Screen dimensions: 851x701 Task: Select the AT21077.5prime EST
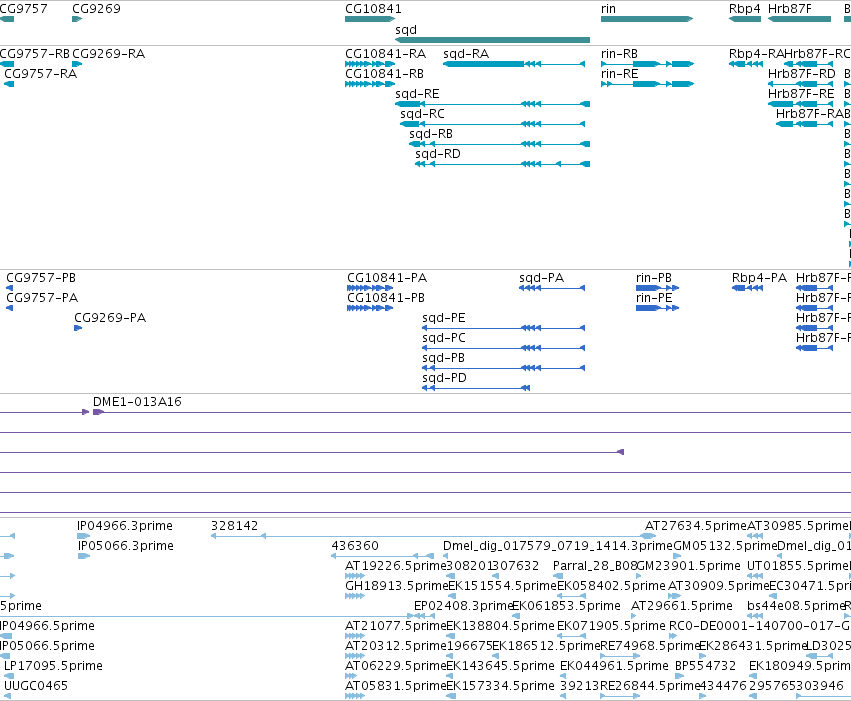pos(355,636)
